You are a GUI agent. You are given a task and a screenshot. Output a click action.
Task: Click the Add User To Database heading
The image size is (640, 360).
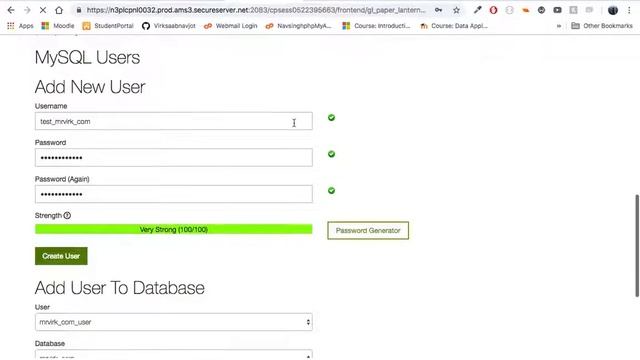click(120, 288)
